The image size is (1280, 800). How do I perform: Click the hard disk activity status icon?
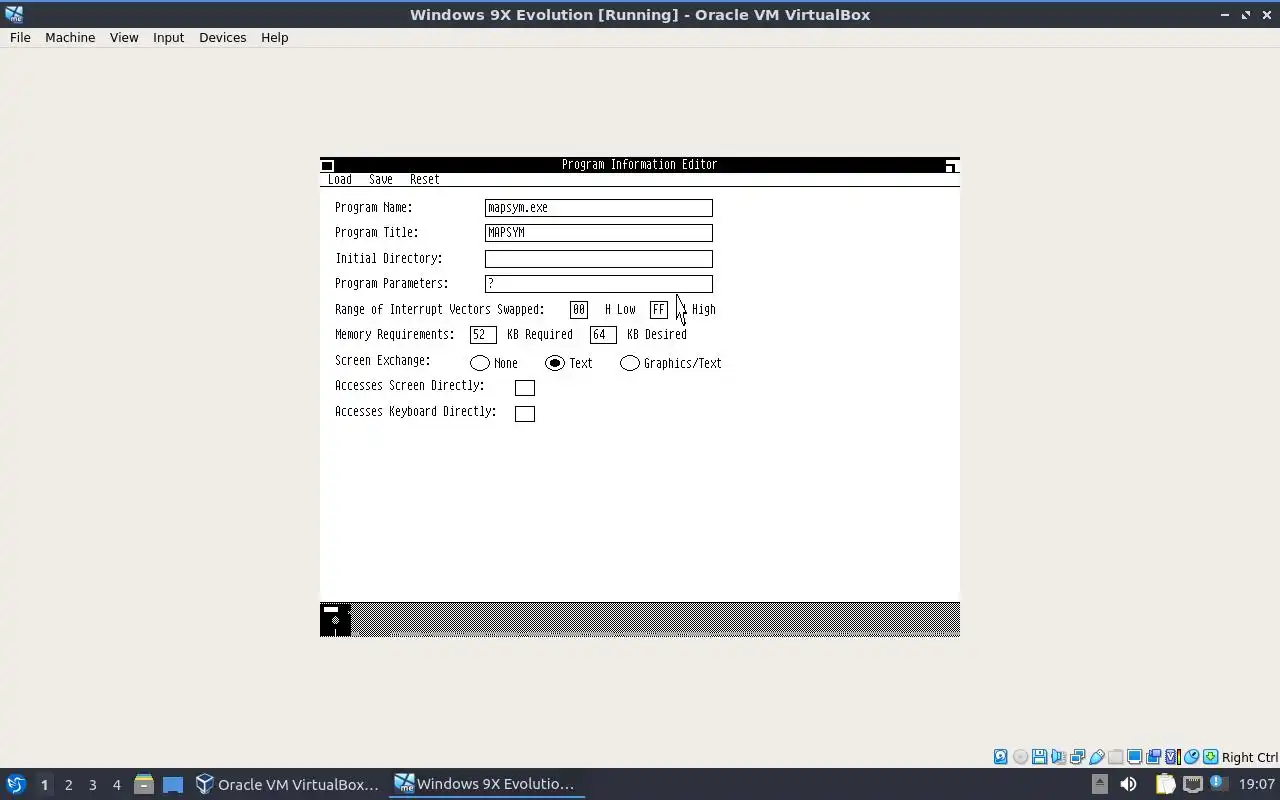point(1000,757)
